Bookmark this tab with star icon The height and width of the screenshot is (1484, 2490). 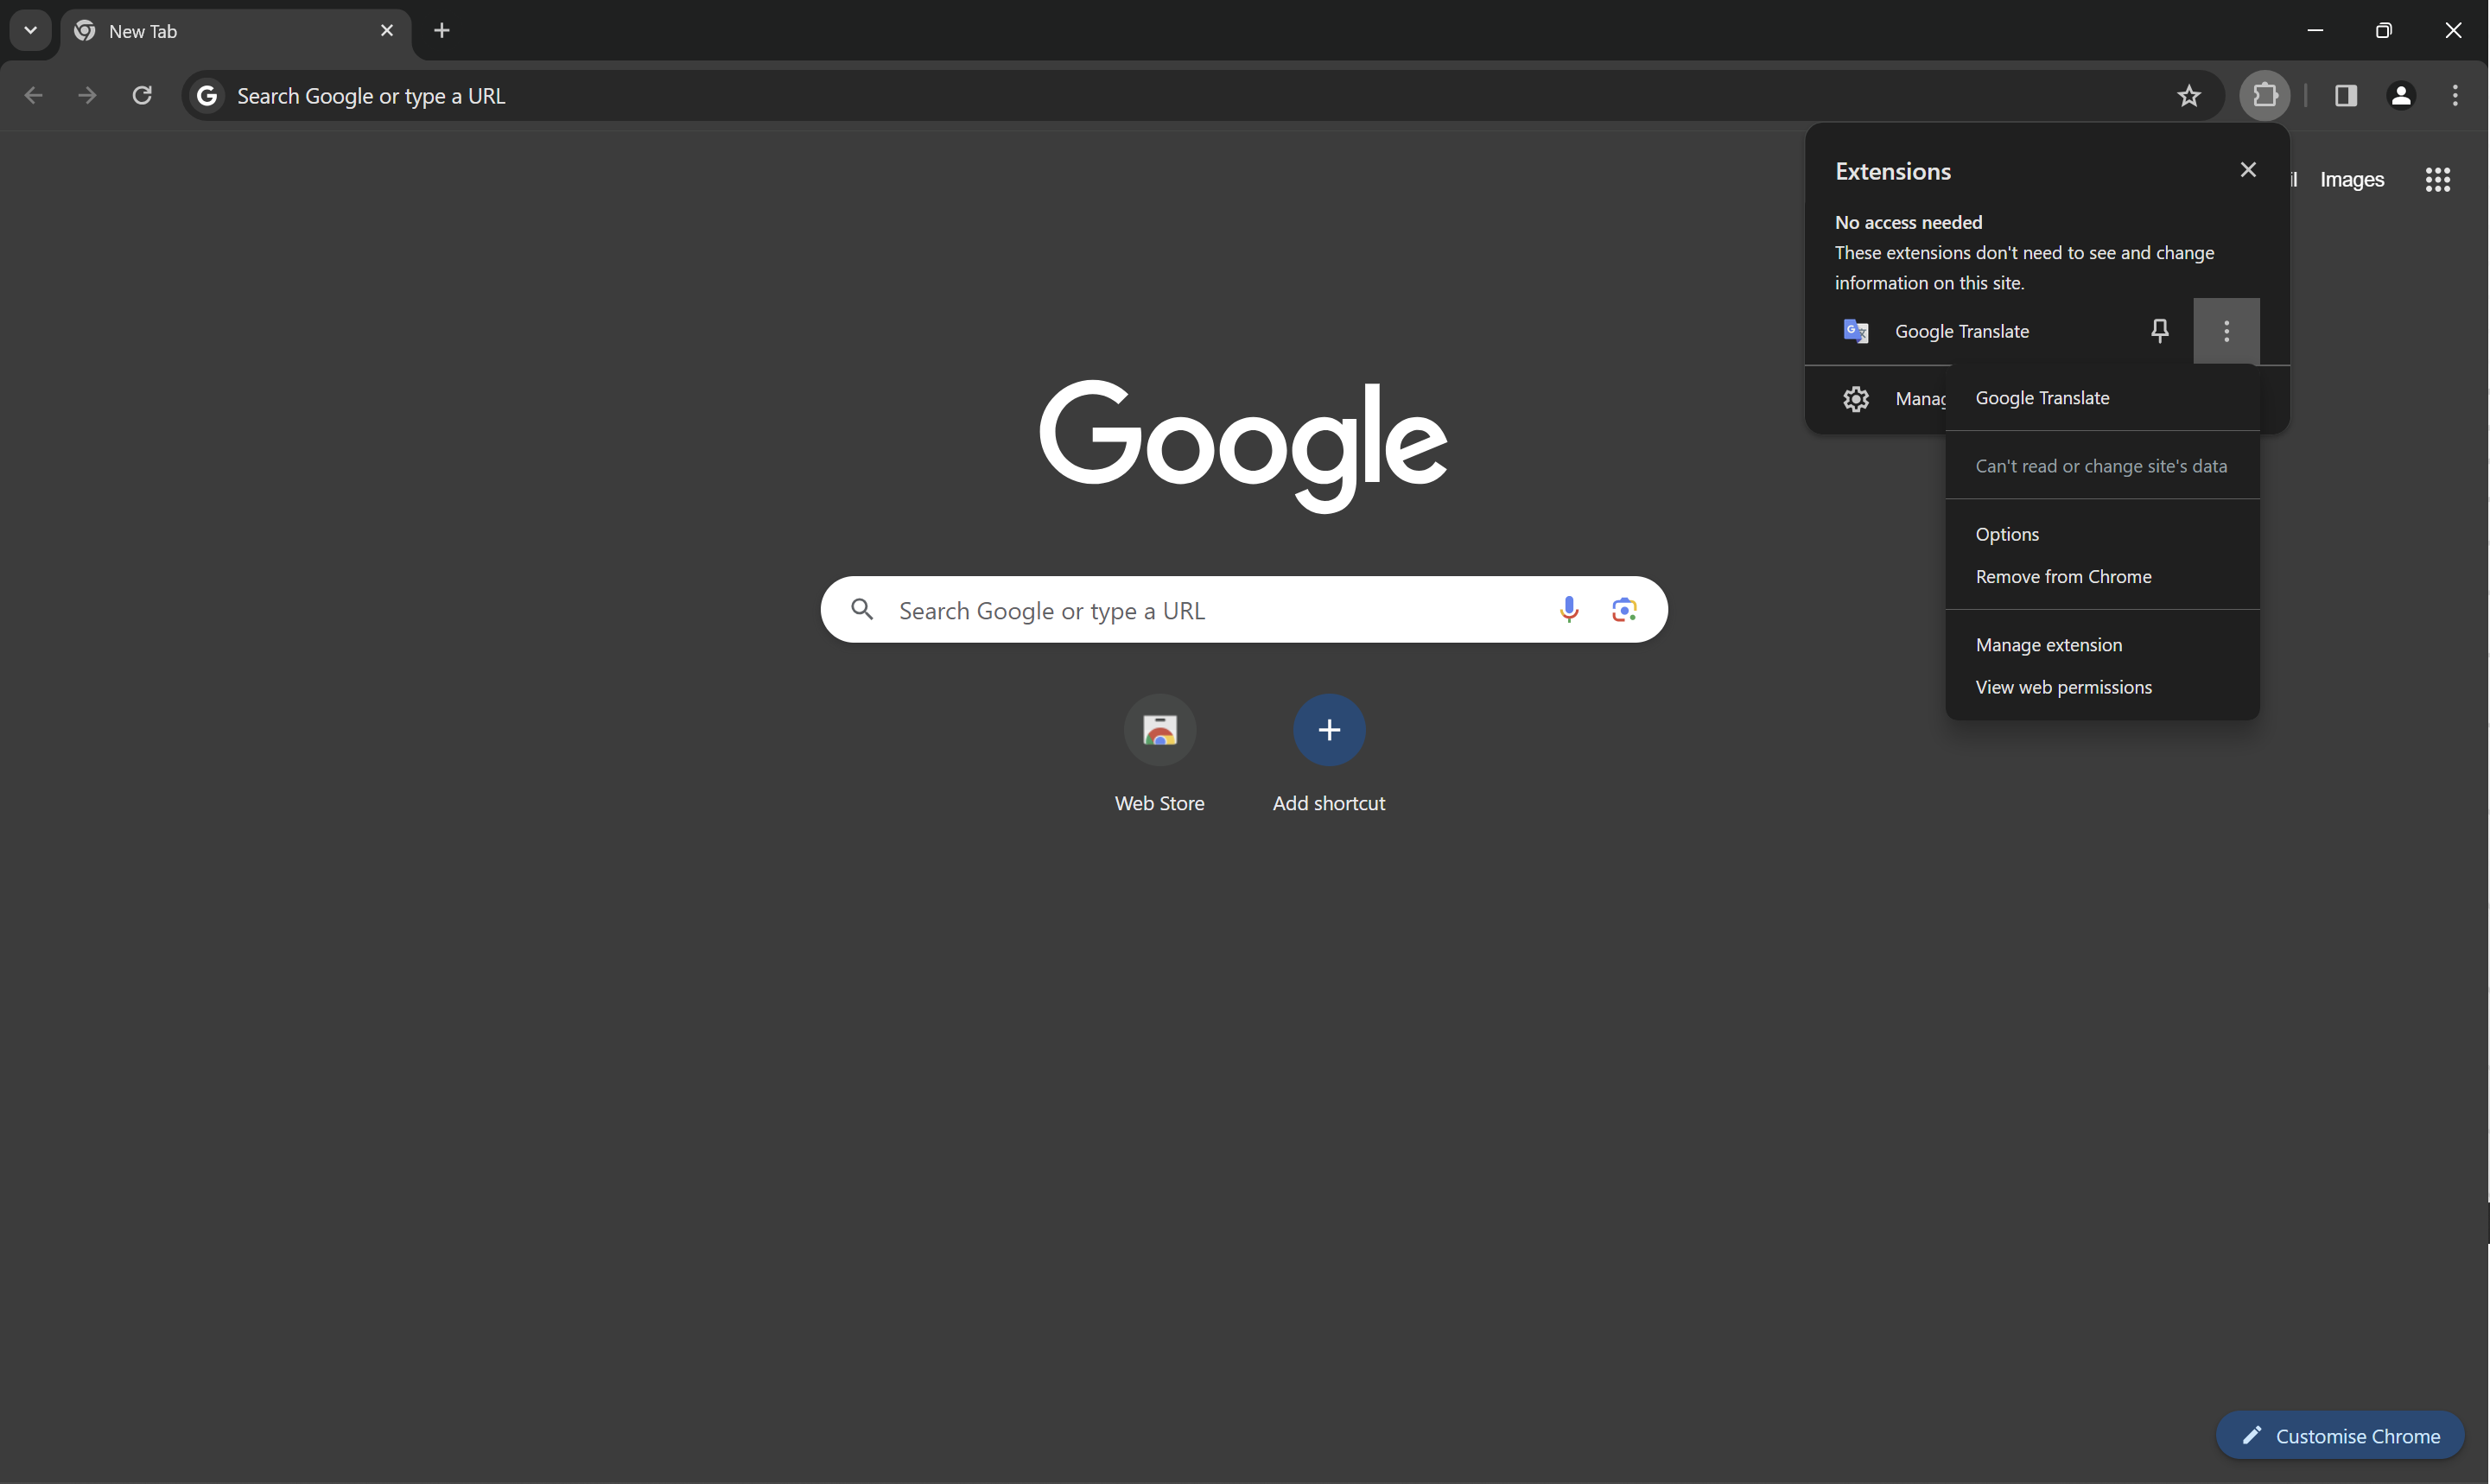tap(2189, 96)
